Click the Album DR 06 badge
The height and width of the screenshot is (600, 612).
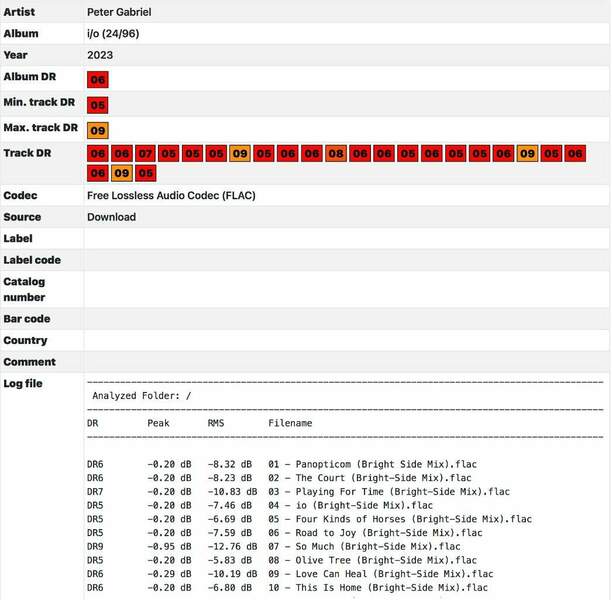pos(98,80)
